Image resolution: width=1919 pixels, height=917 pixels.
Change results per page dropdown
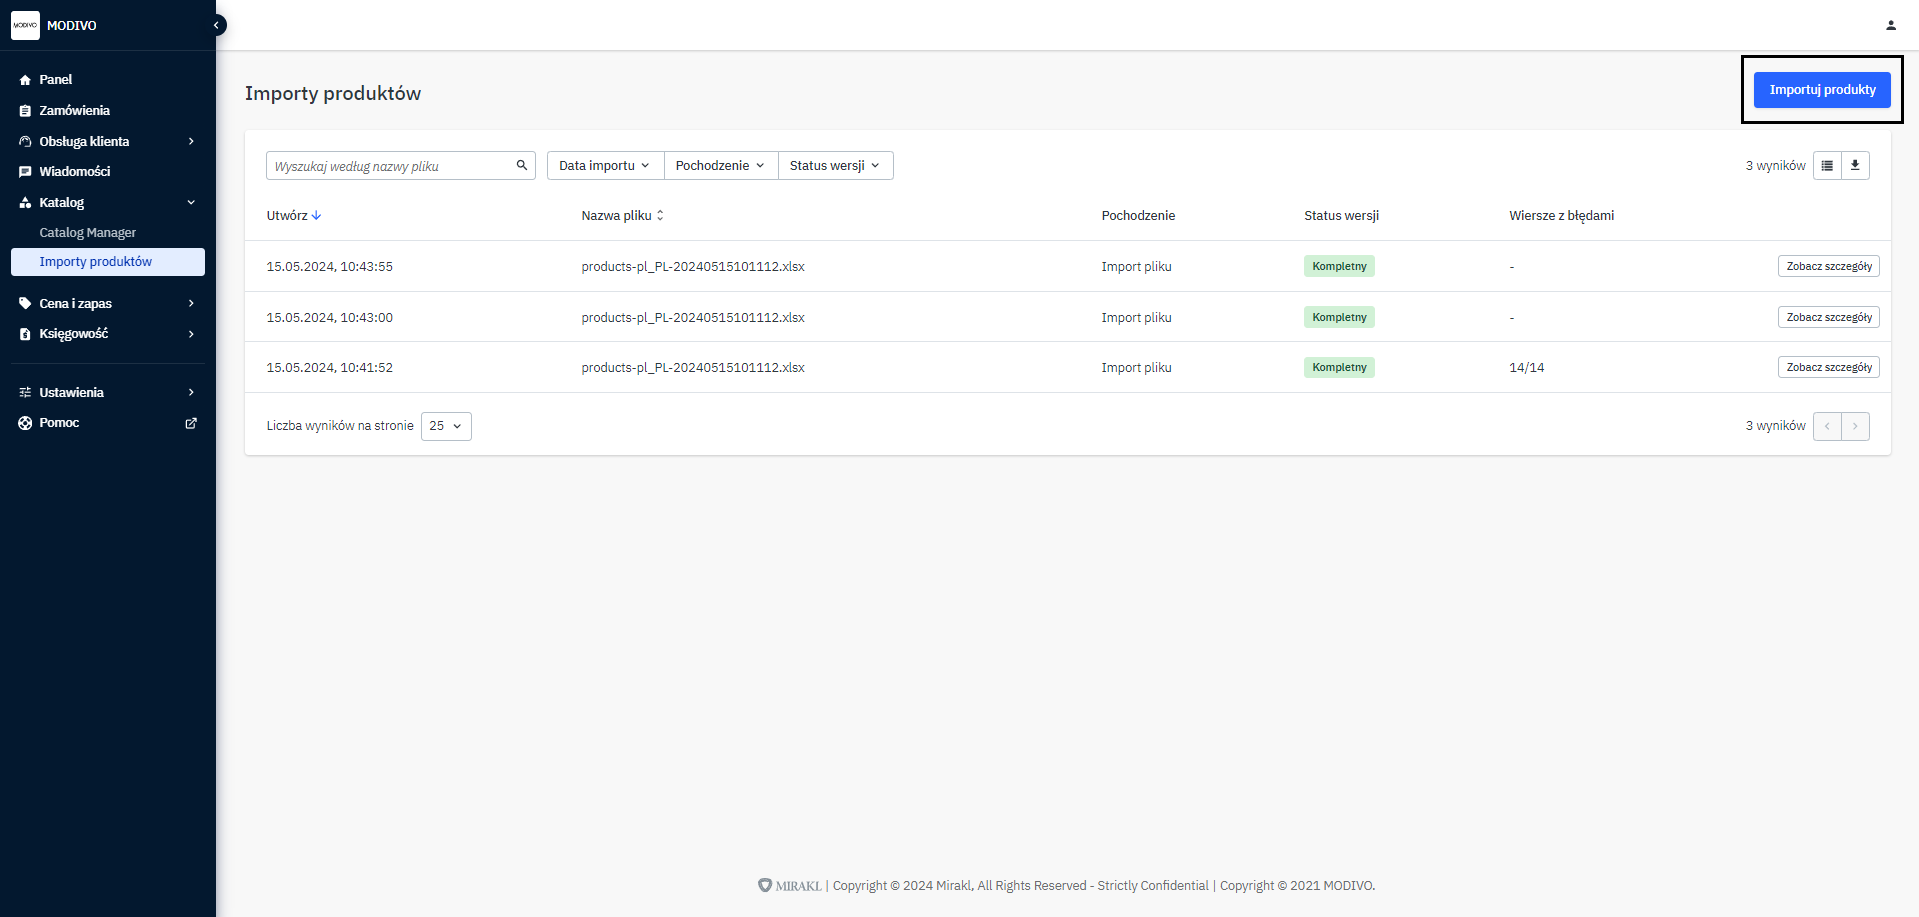(446, 426)
